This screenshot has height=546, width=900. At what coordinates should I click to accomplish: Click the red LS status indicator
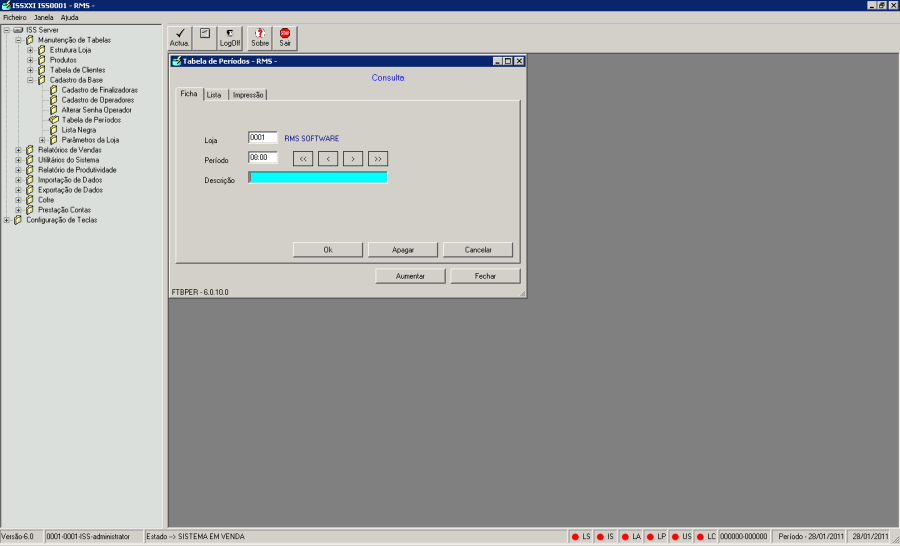575,537
